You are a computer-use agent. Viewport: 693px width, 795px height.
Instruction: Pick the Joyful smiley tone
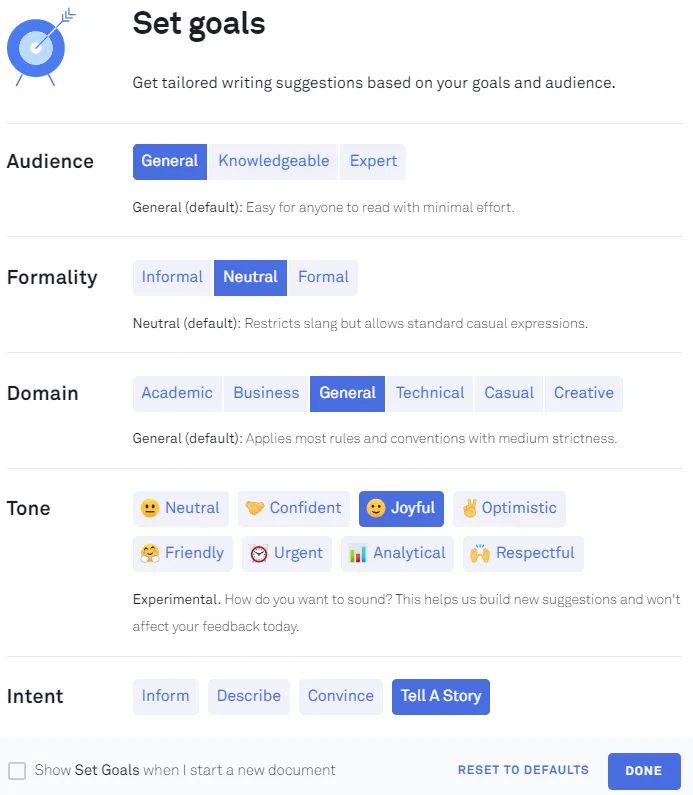pos(401,508)
